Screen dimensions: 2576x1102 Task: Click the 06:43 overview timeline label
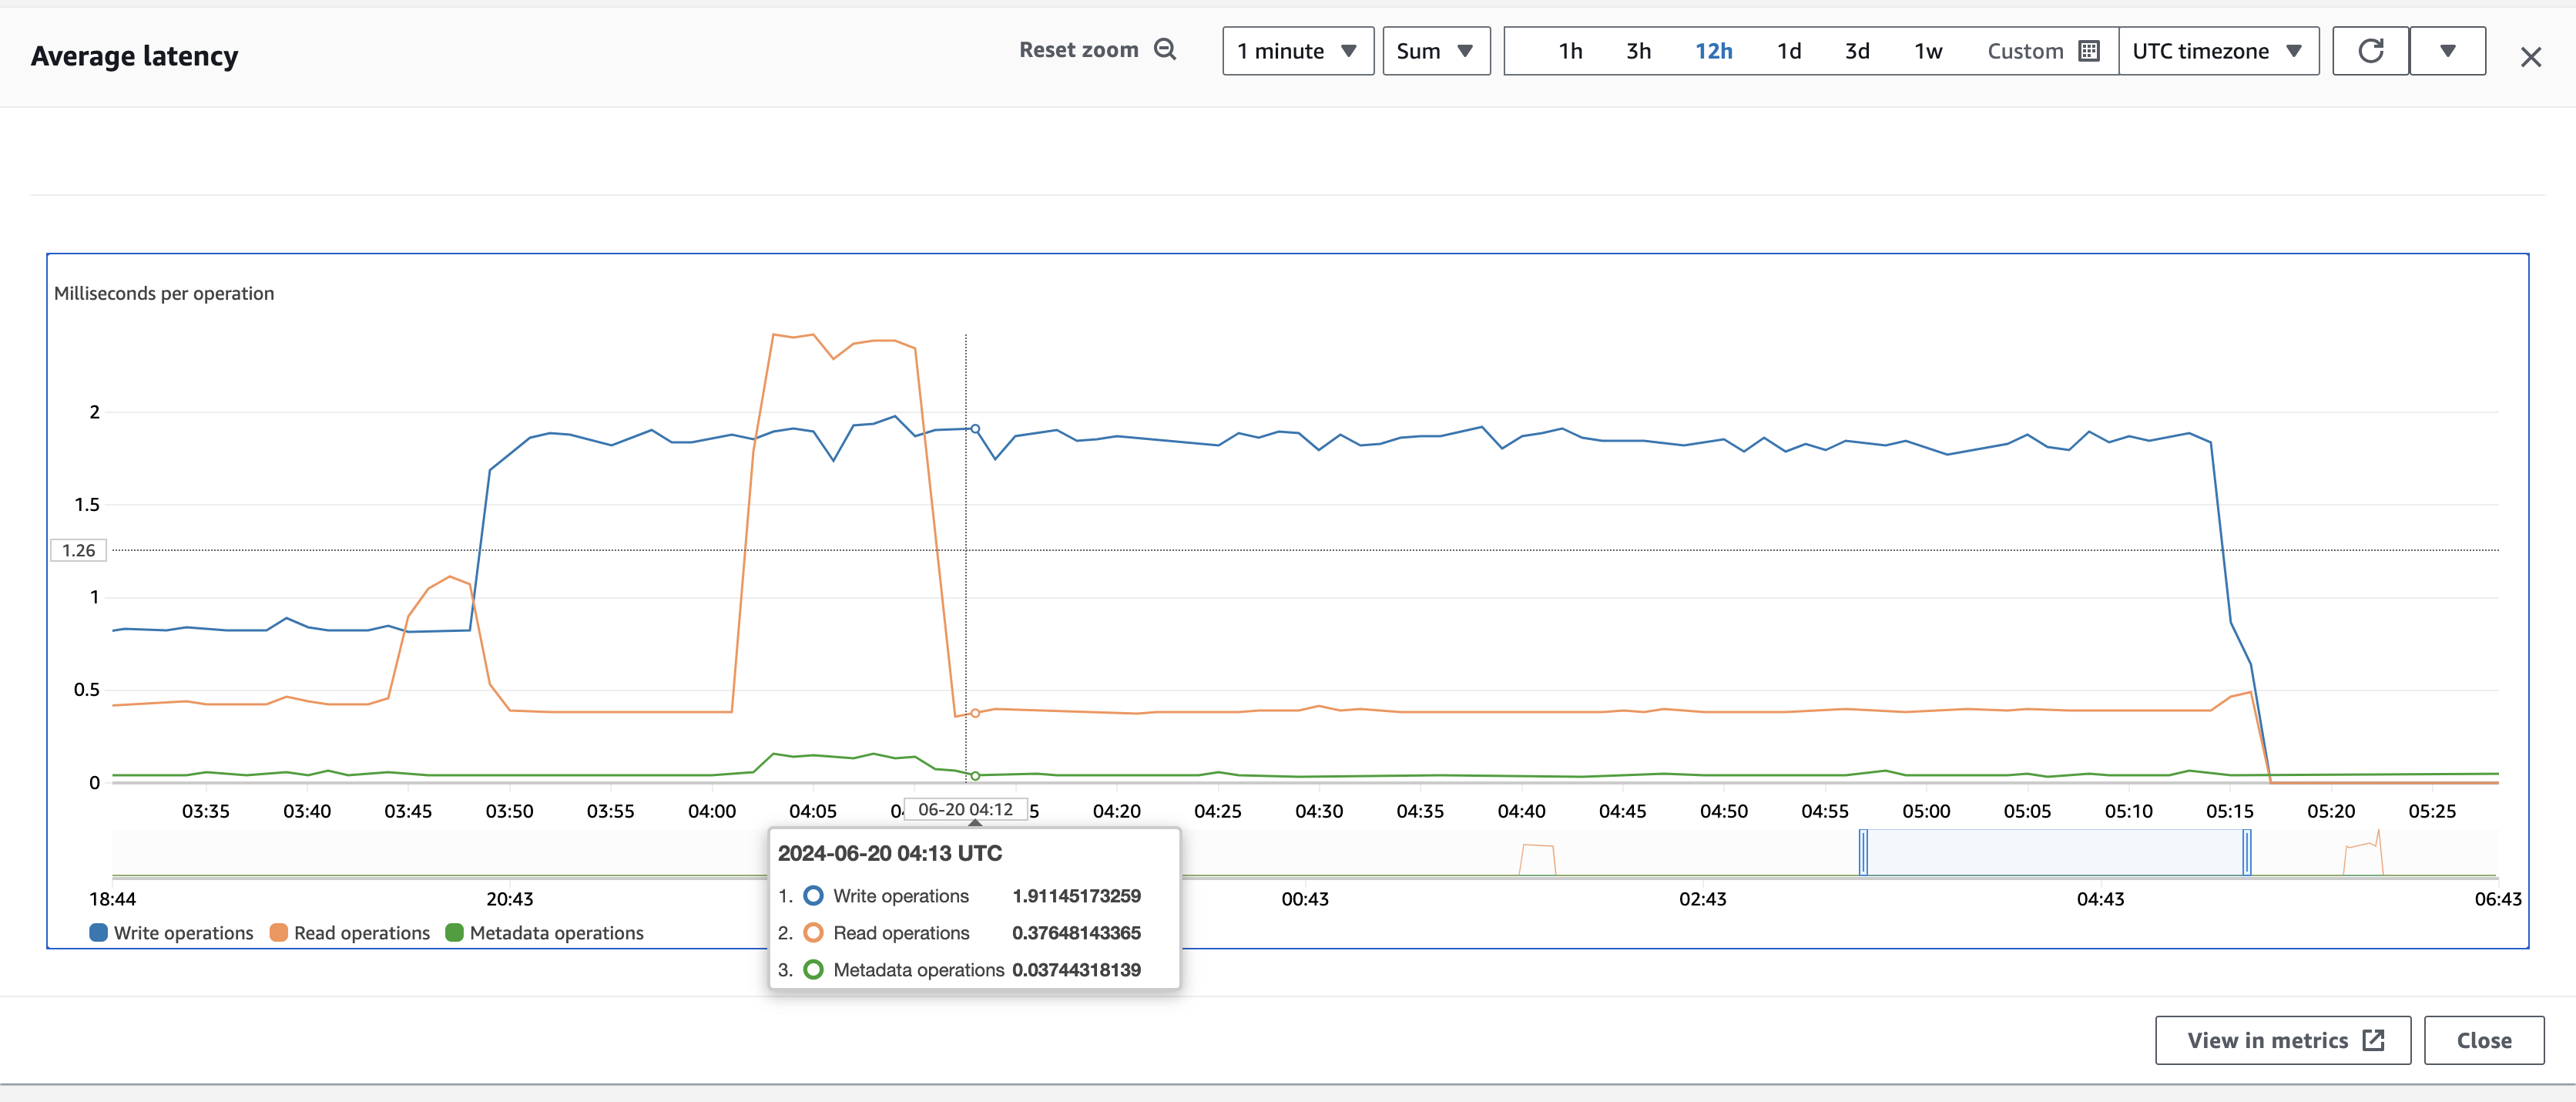click(x=2498, y=899)
